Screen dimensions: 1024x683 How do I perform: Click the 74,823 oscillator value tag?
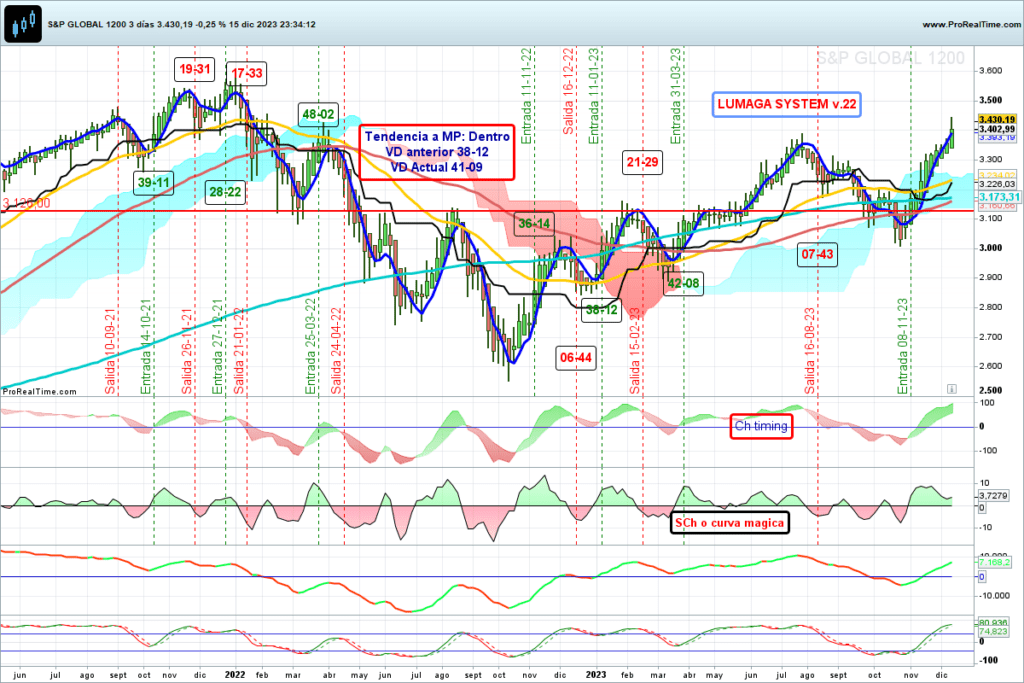point(993,631)
